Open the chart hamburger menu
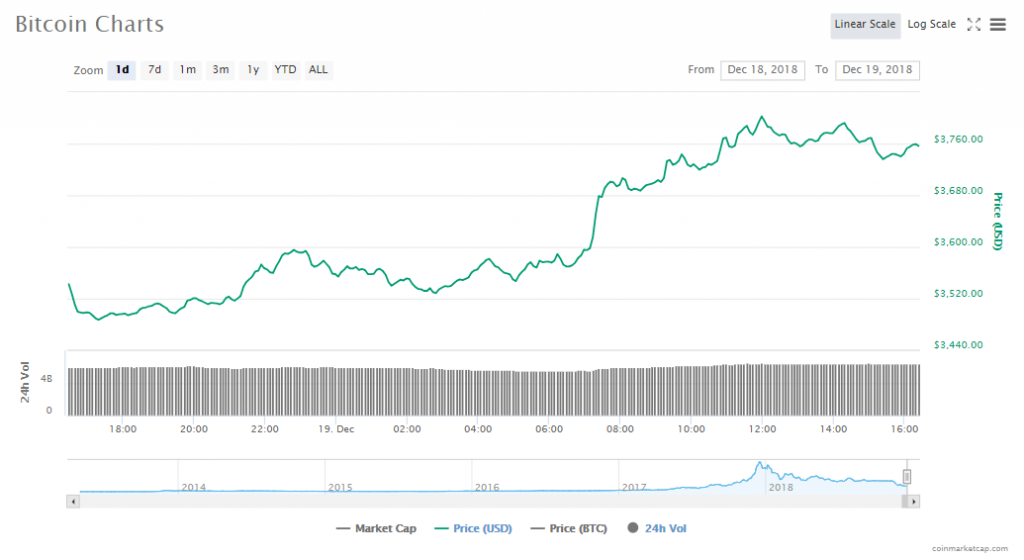 [997, 25]
